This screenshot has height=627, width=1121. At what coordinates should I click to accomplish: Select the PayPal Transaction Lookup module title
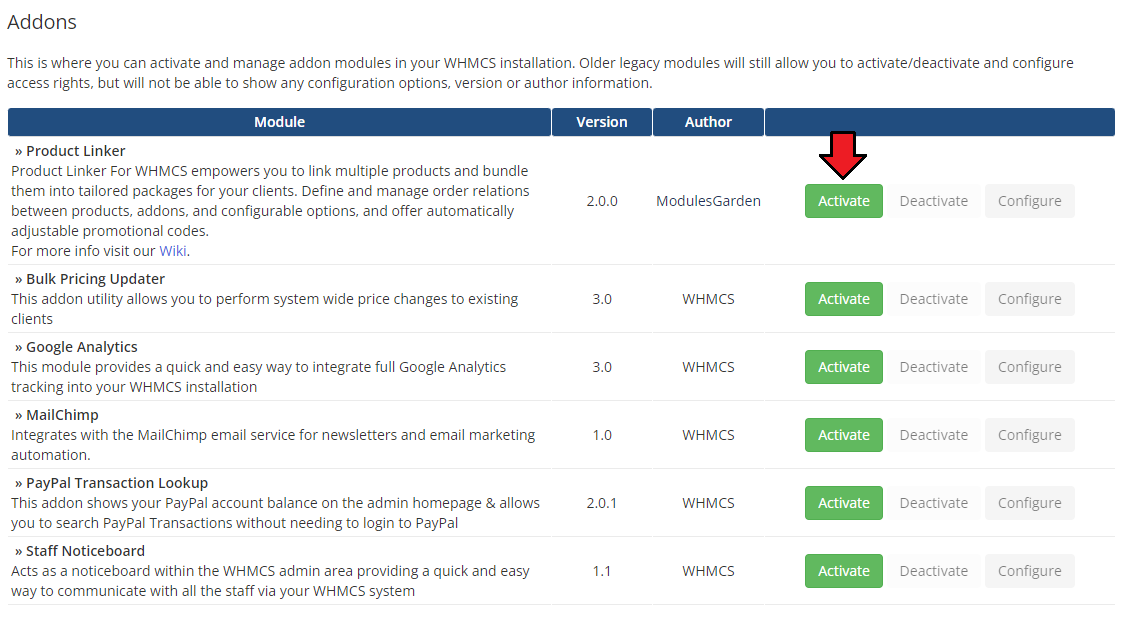[117, 483]
